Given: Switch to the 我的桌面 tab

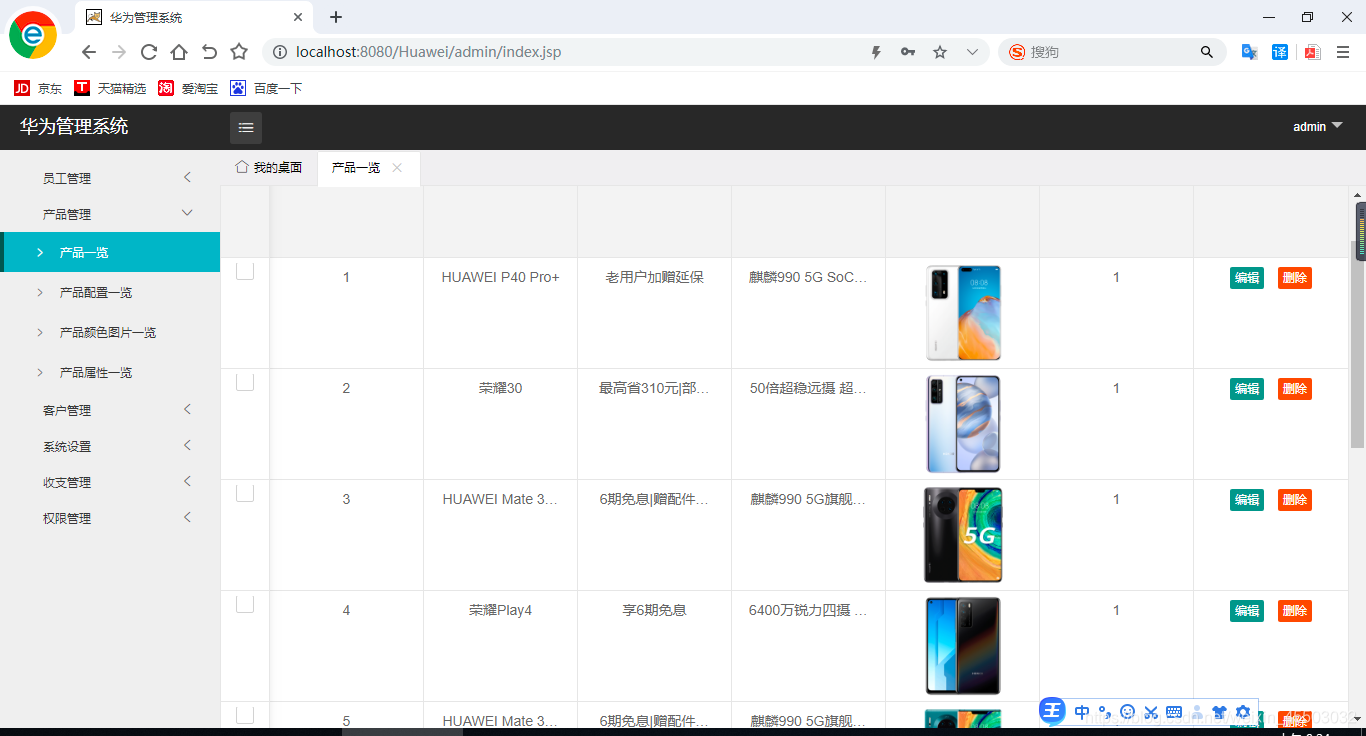Looking at the screenshot, I should 268,168.
